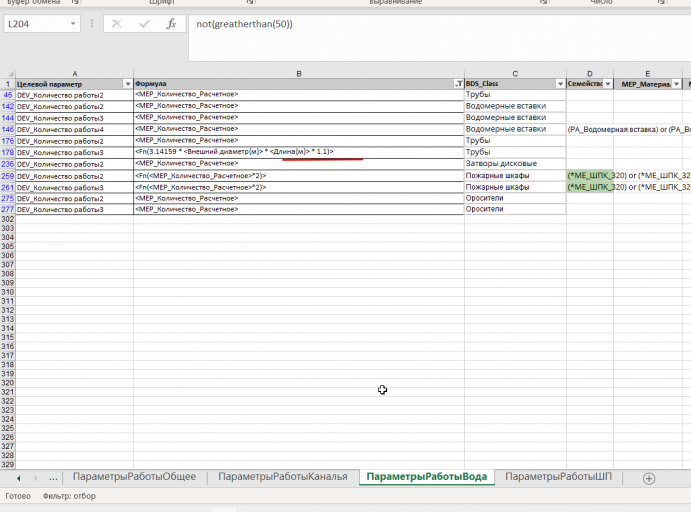Open the Insert Function fx dialog
691x512 pixels.
tap(171, 24)
